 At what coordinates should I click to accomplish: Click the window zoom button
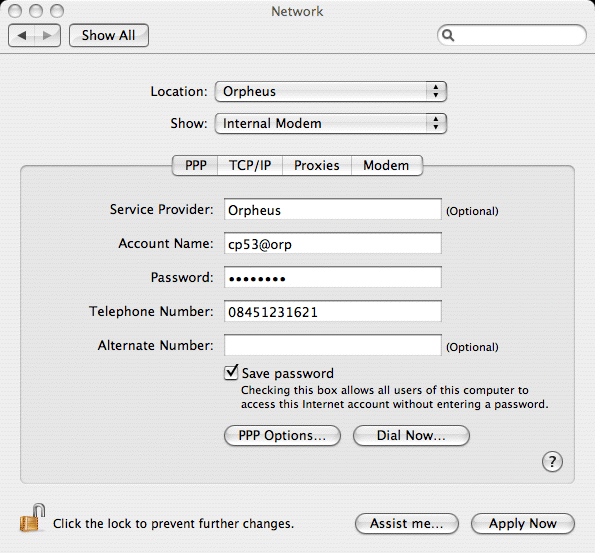click(x=57, y=11)
